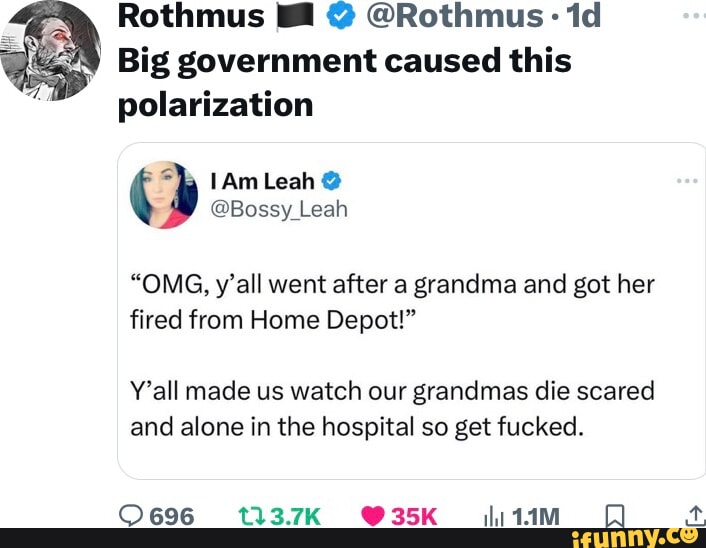
Task: Open the three-dot menu on quoted tweet
Action: [x=688, y=181]
